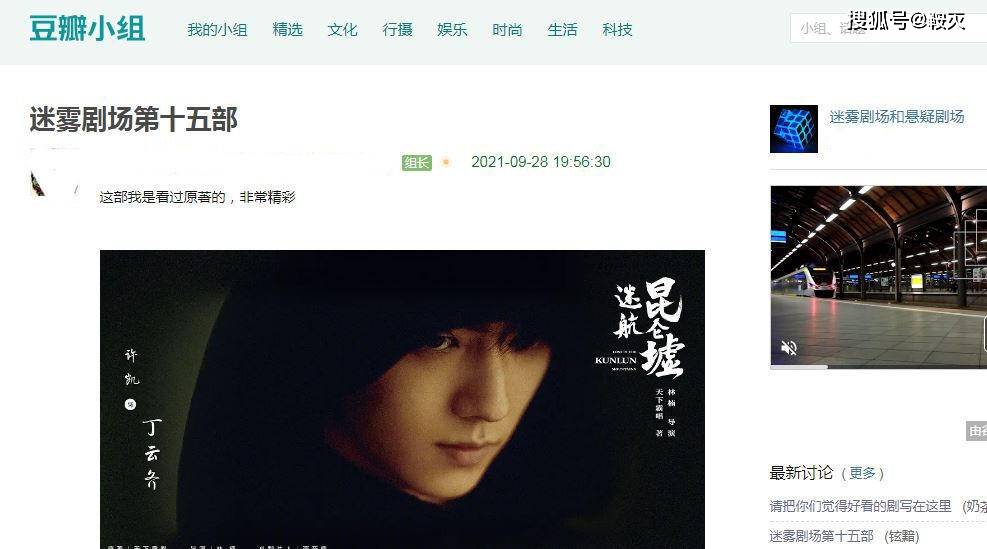Select the 行摄 category

(x=398, y=30)
